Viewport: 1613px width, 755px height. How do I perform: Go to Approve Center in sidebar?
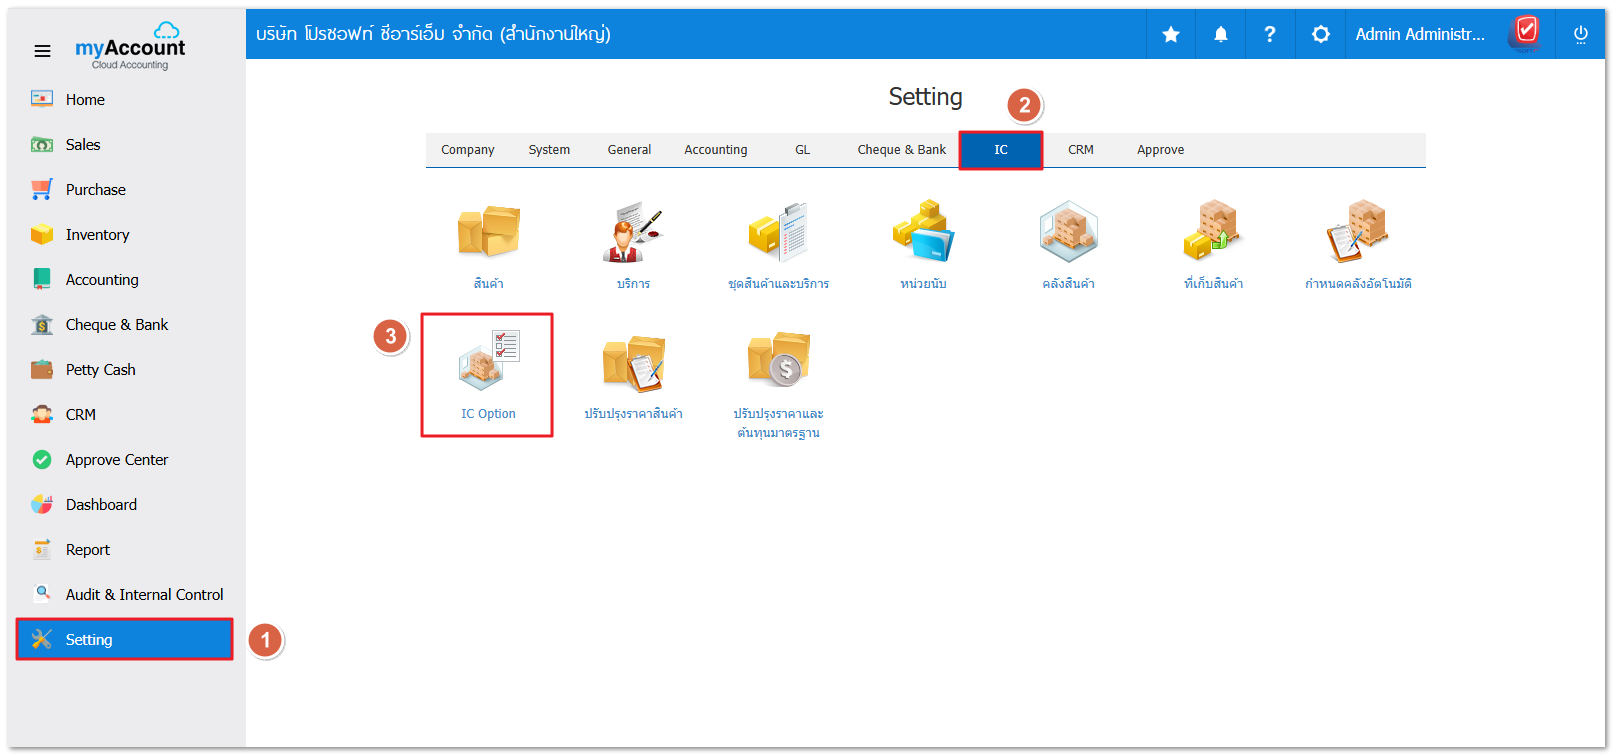116,460
